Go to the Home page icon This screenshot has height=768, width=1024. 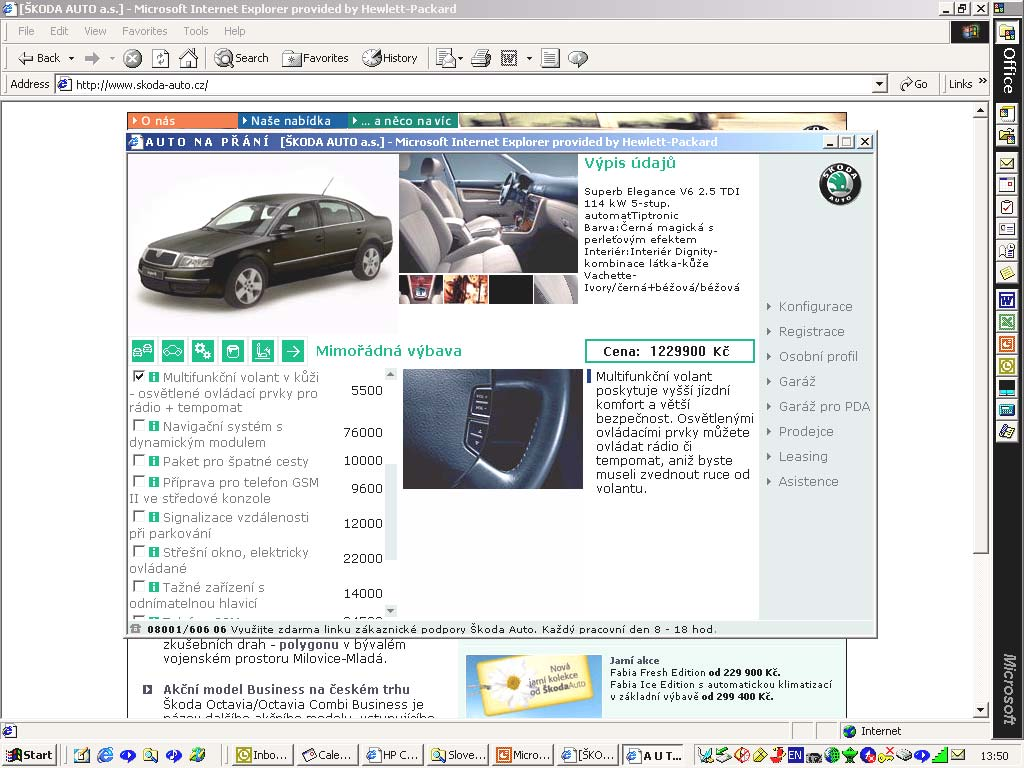[x=189, y=59]
